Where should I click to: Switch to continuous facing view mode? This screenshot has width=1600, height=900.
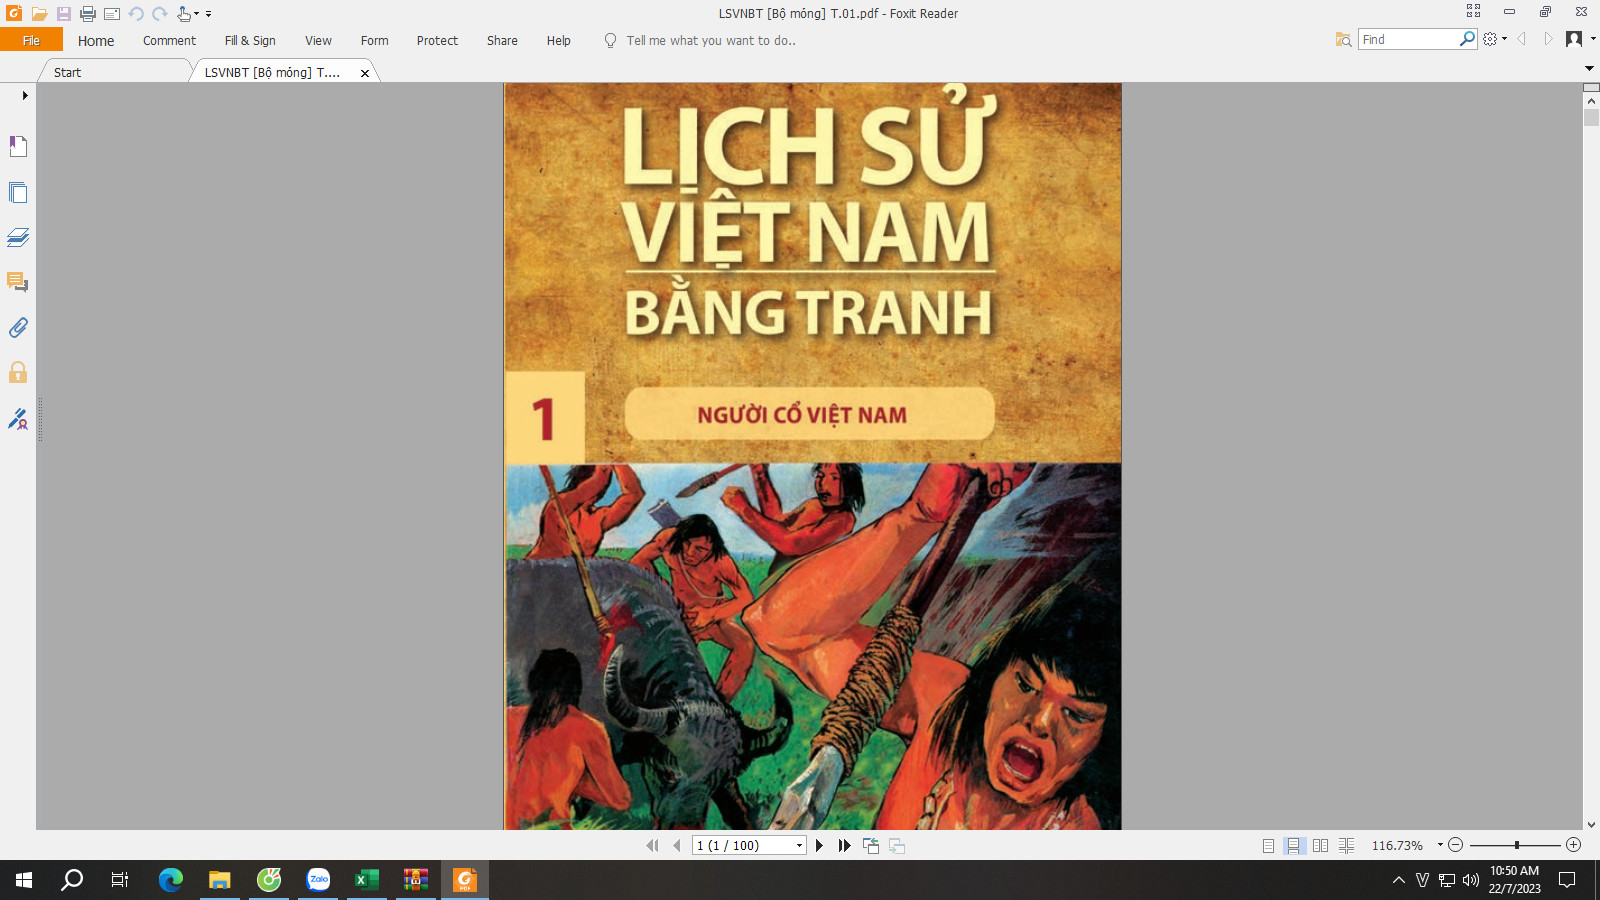click(1346, 846)
